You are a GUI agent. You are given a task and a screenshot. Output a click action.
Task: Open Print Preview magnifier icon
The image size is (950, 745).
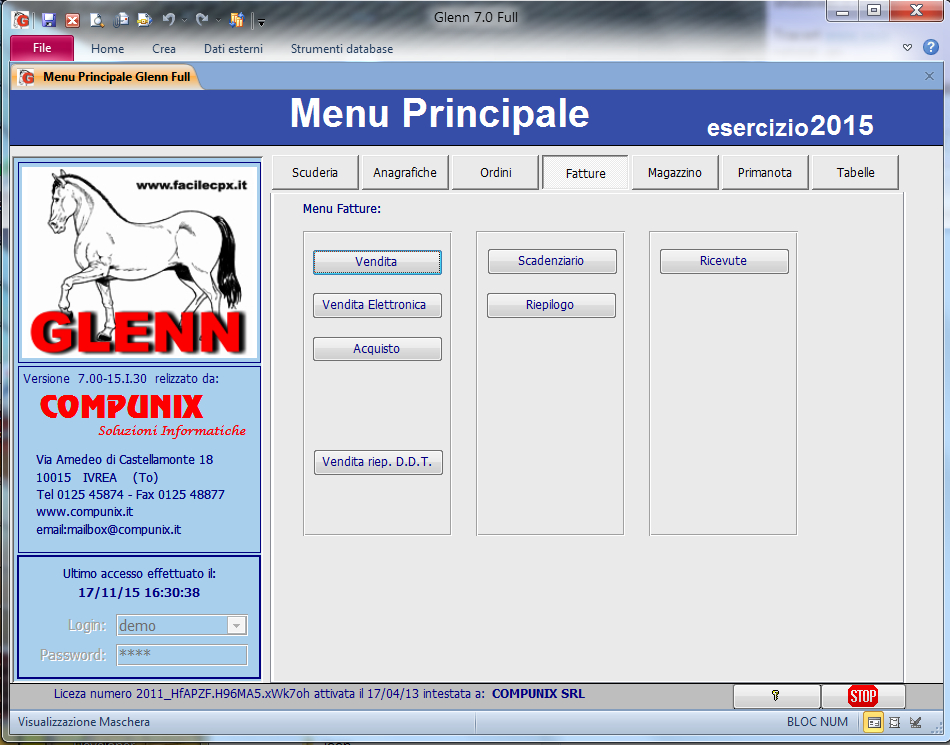96,21
